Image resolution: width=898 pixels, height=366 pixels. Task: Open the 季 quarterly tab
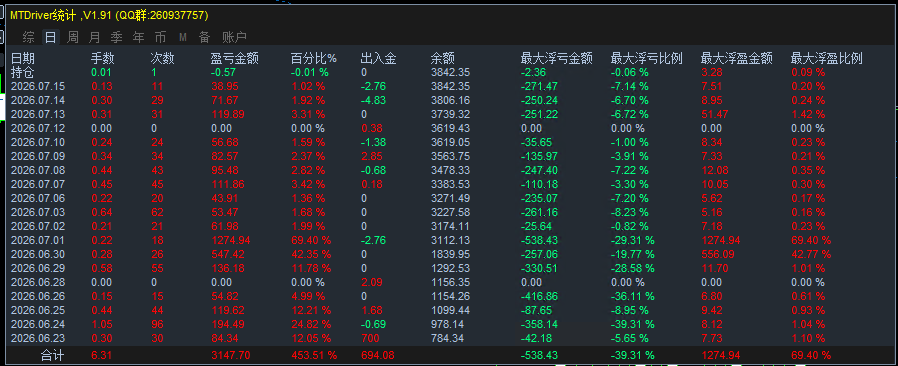[116, 38]
